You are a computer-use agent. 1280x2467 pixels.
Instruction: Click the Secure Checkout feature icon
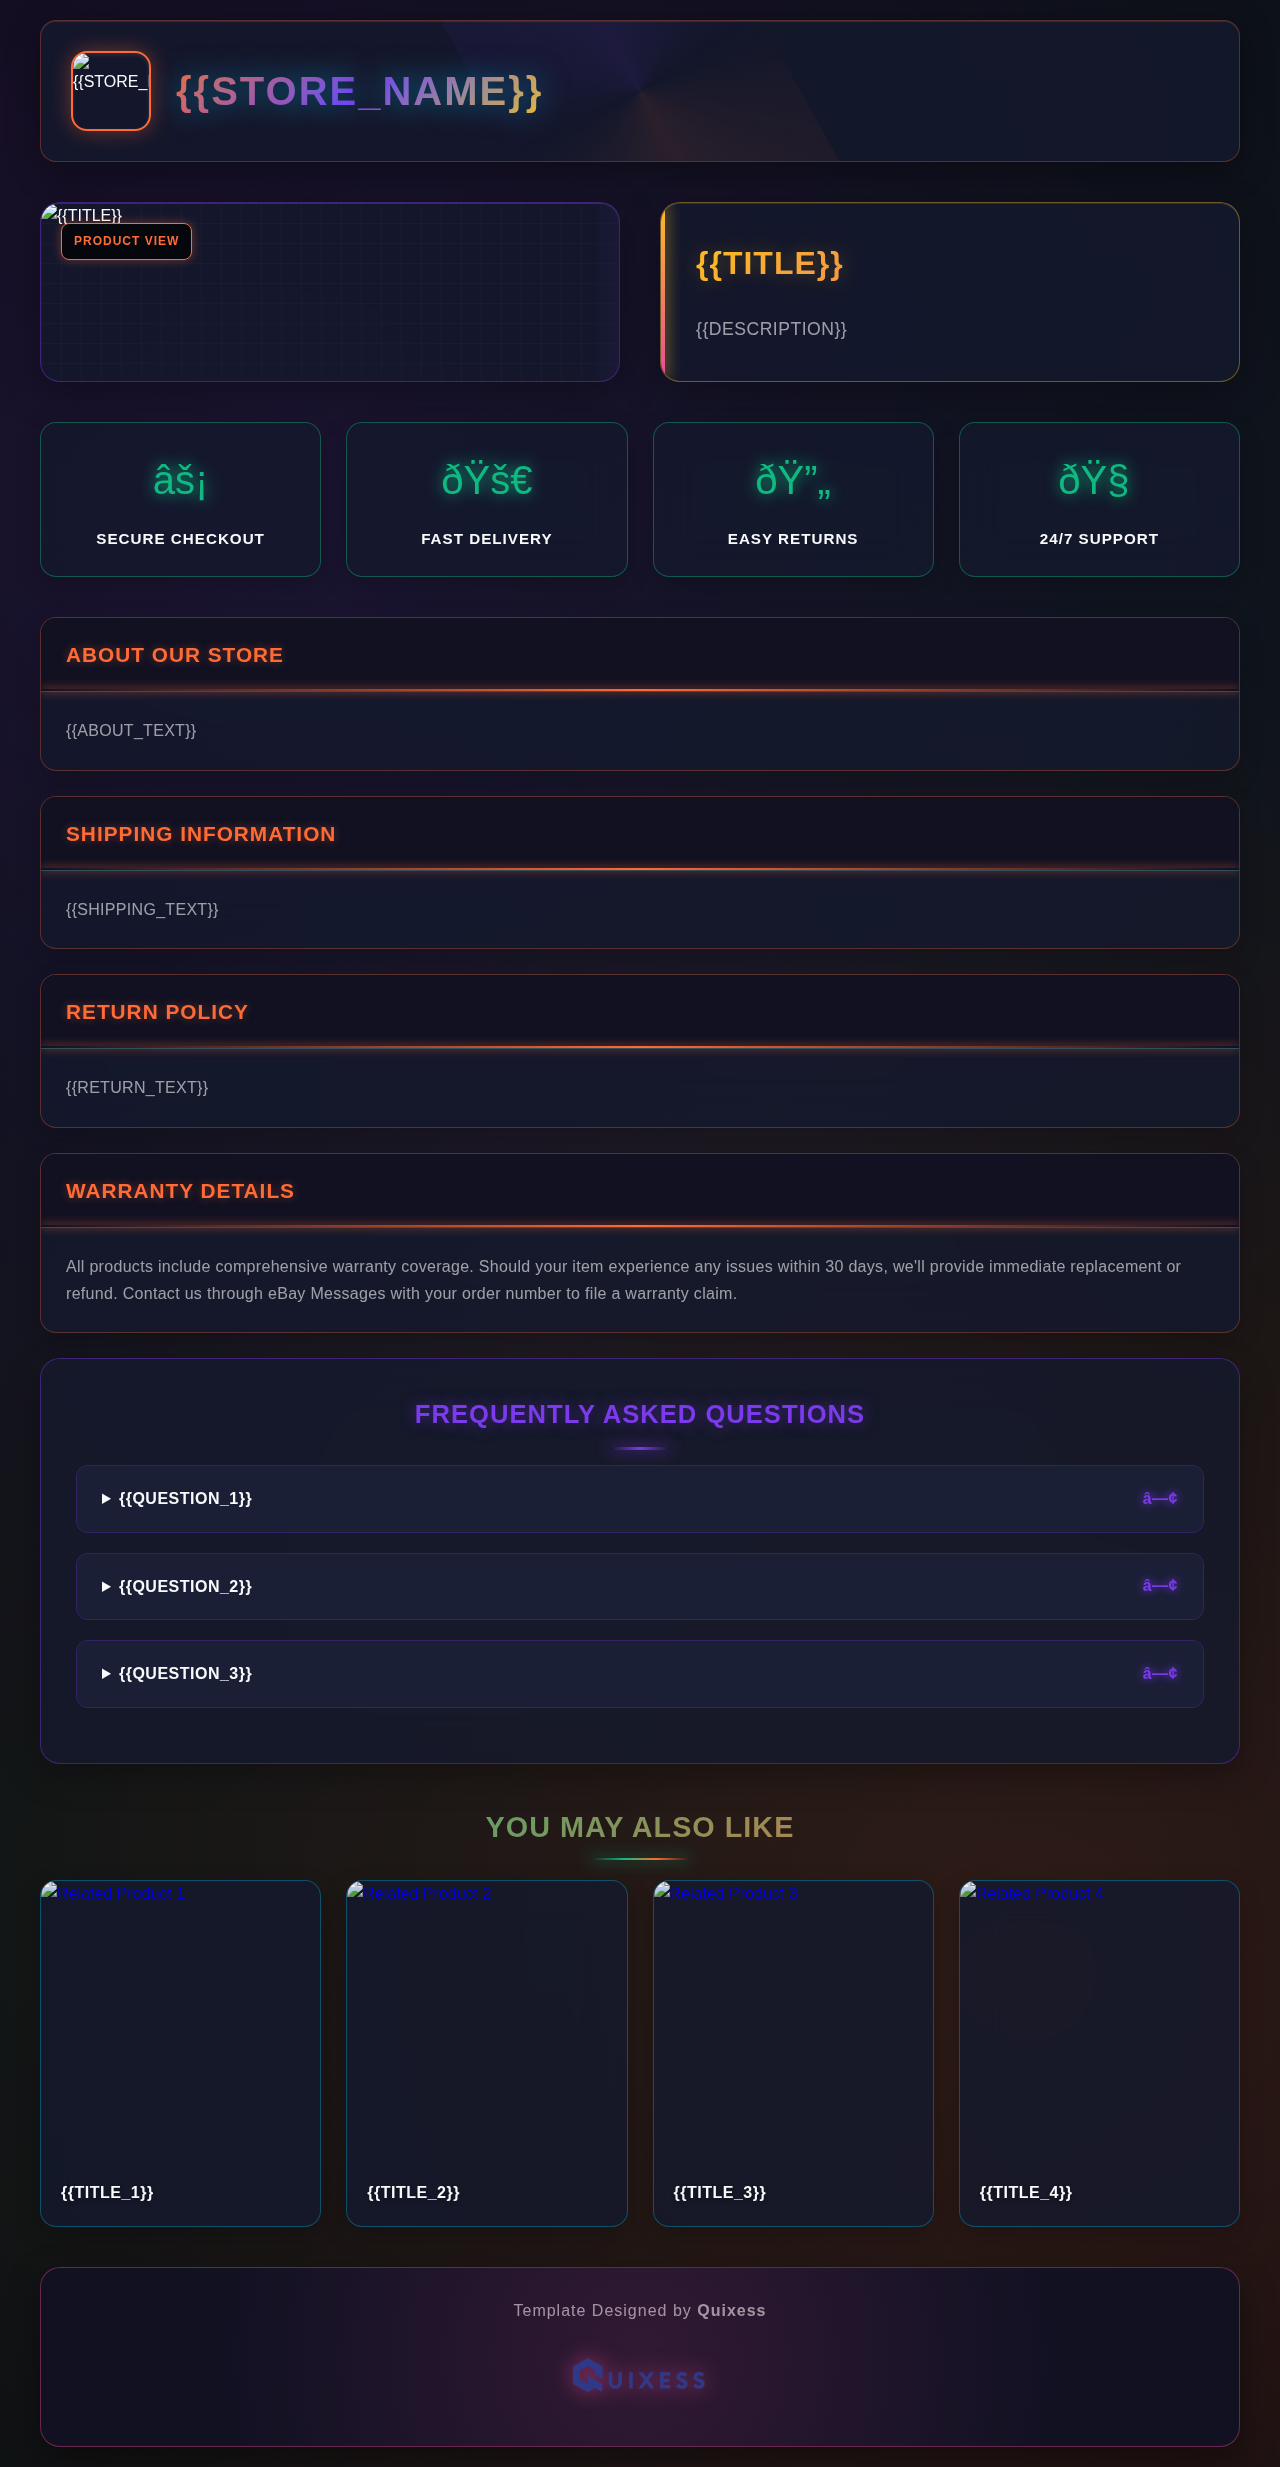[x=180, y=481]
